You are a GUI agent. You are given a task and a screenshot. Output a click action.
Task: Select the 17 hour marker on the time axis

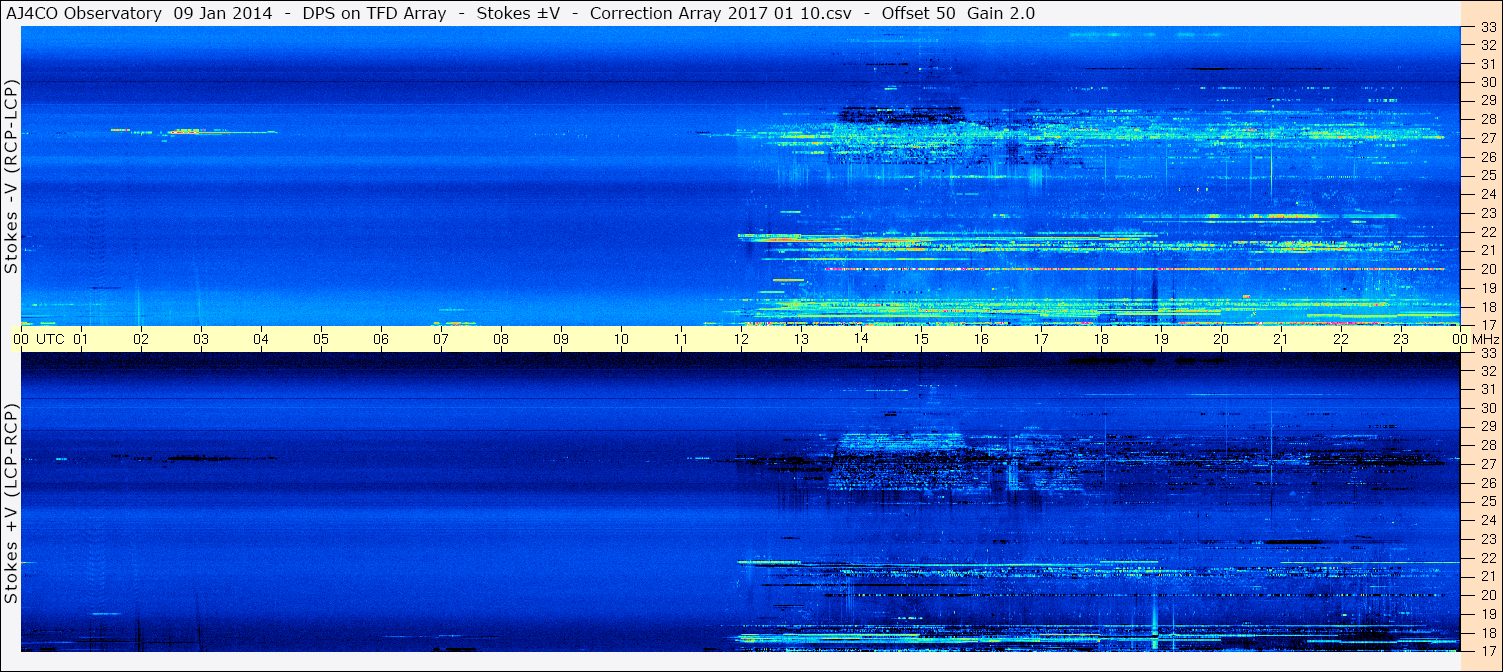pyautogui.click(x=1041, y=339)
